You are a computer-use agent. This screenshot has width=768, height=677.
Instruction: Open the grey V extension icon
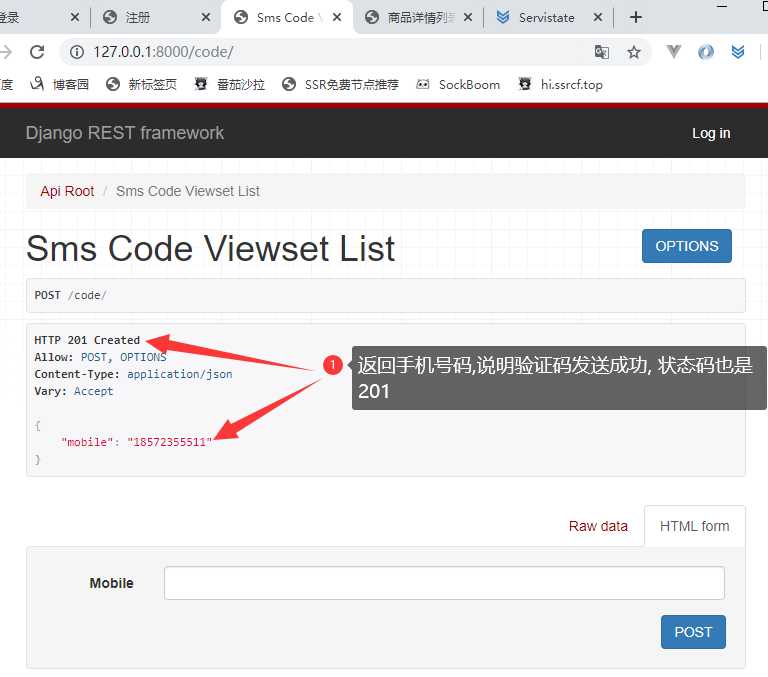pyautogui.click(x=674, y=51)
